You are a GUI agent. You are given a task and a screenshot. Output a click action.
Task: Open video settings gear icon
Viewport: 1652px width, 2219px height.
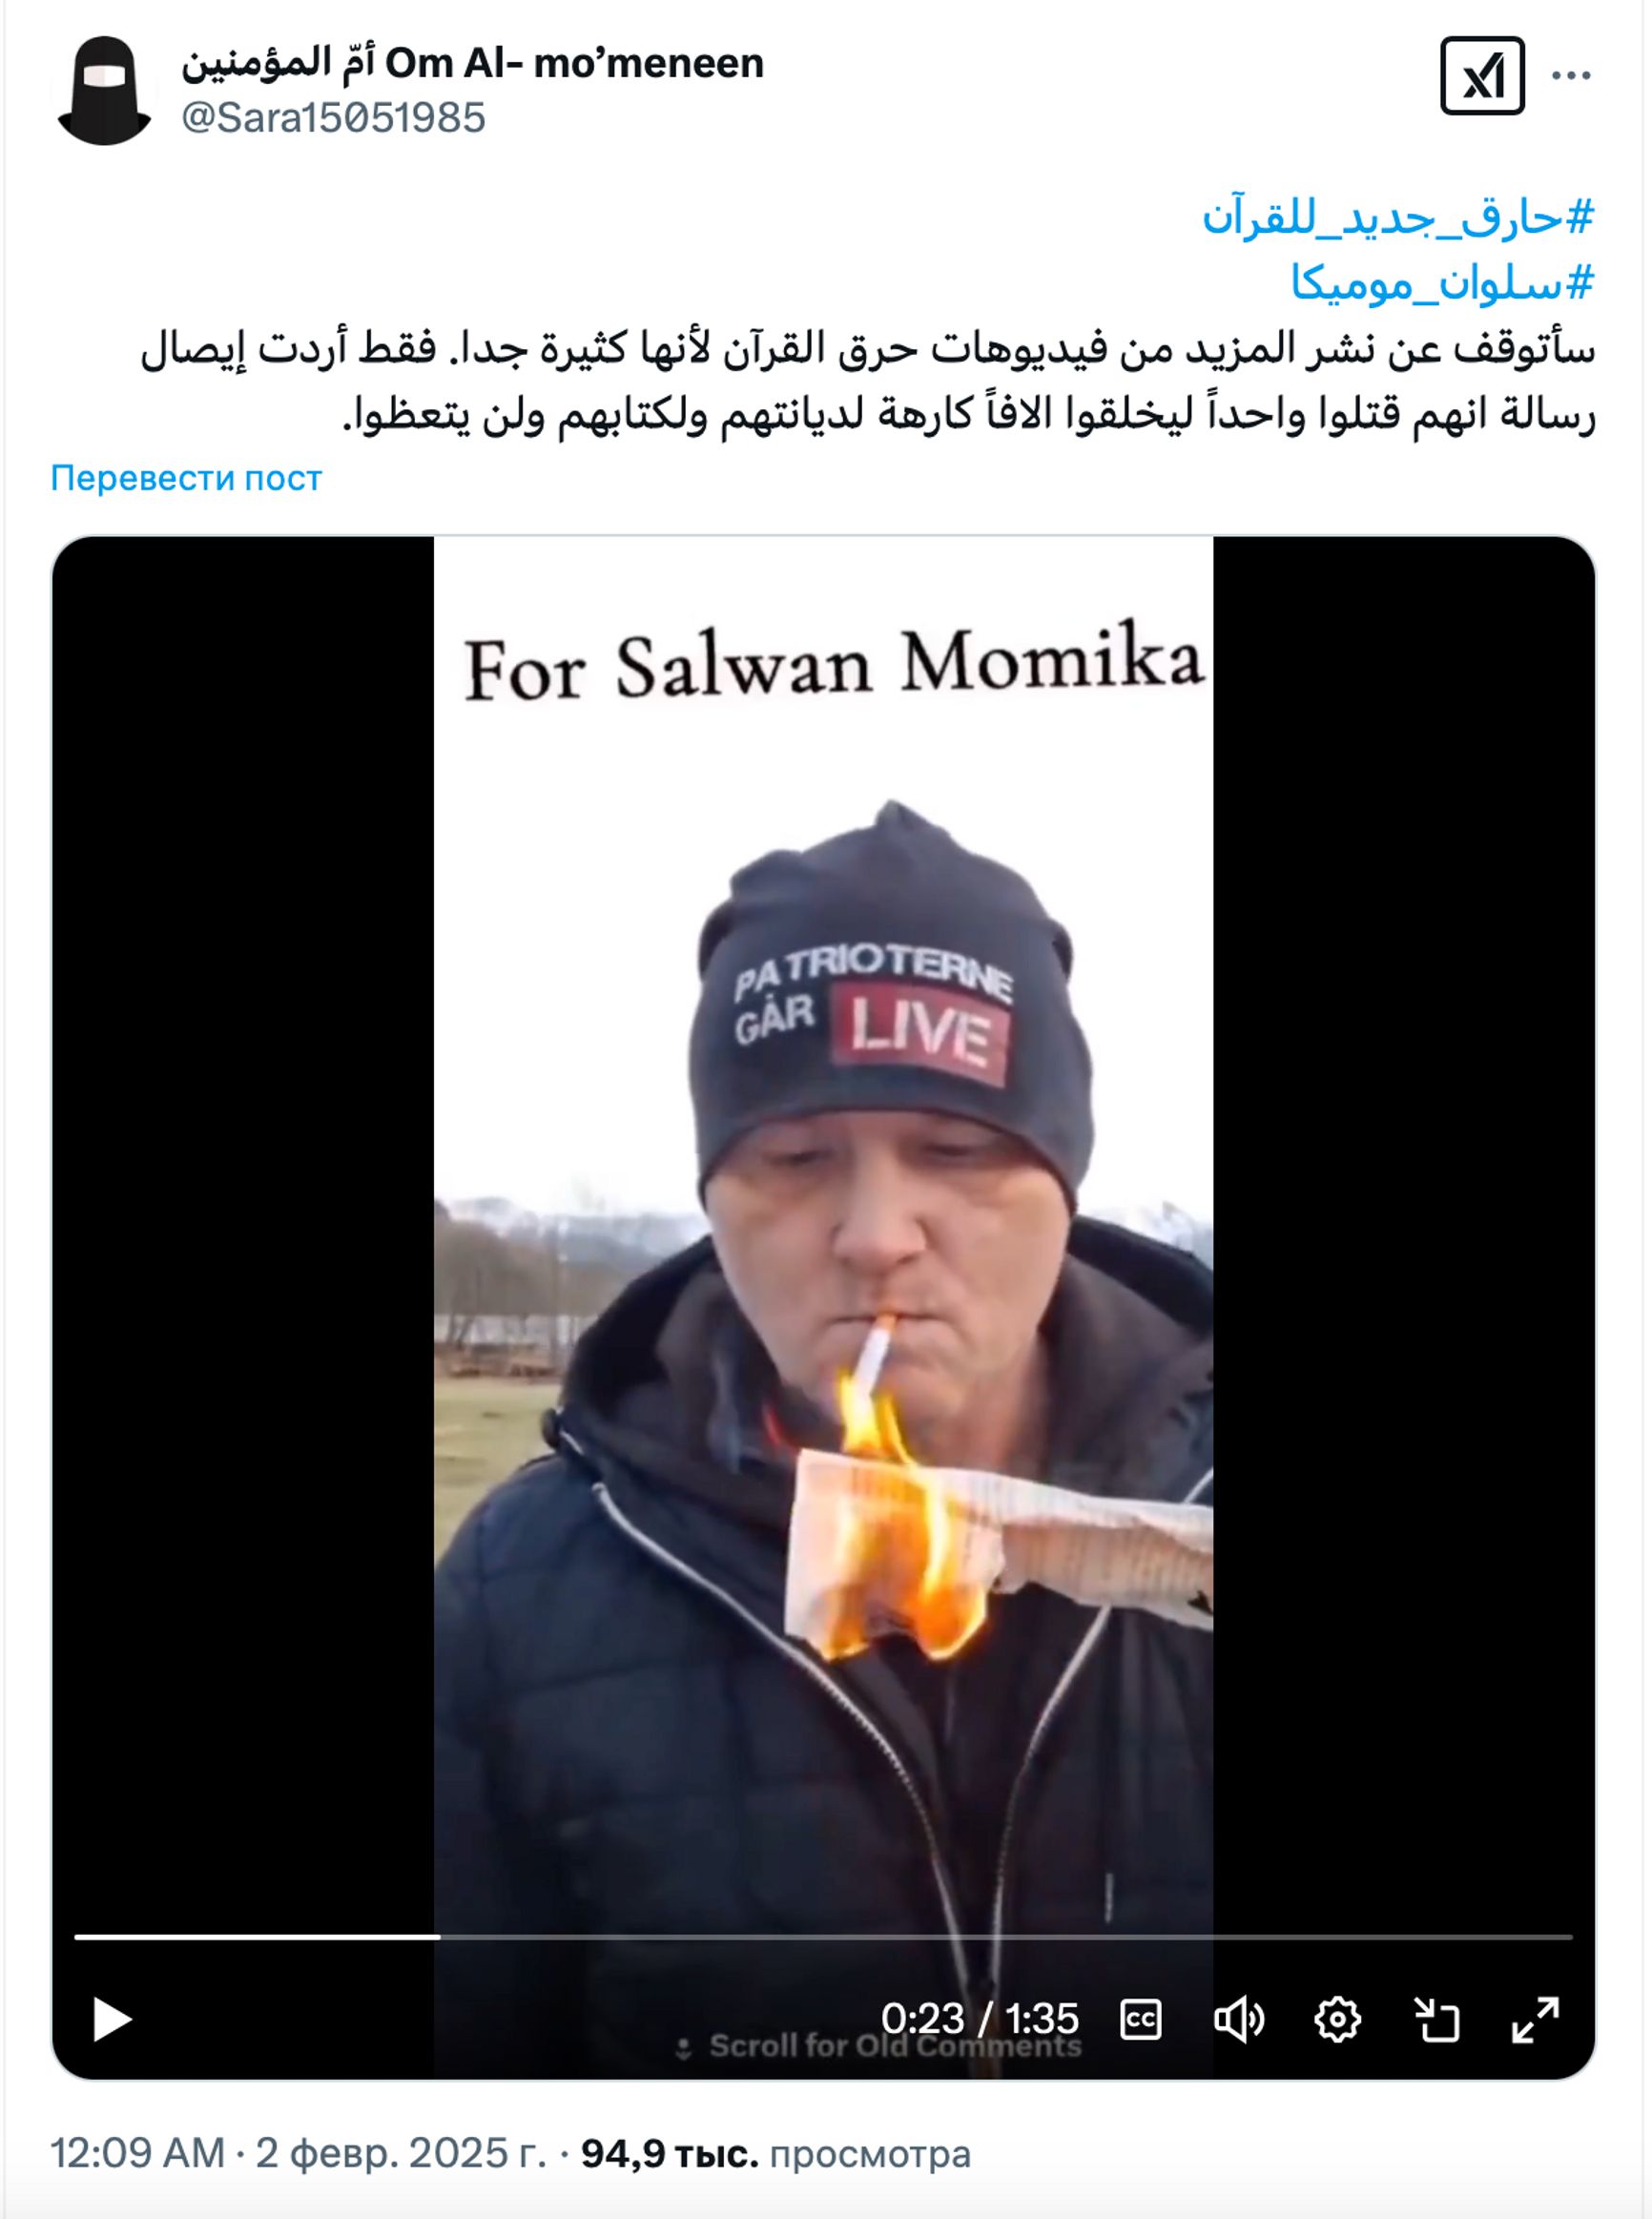[x=1337, y=2019]
